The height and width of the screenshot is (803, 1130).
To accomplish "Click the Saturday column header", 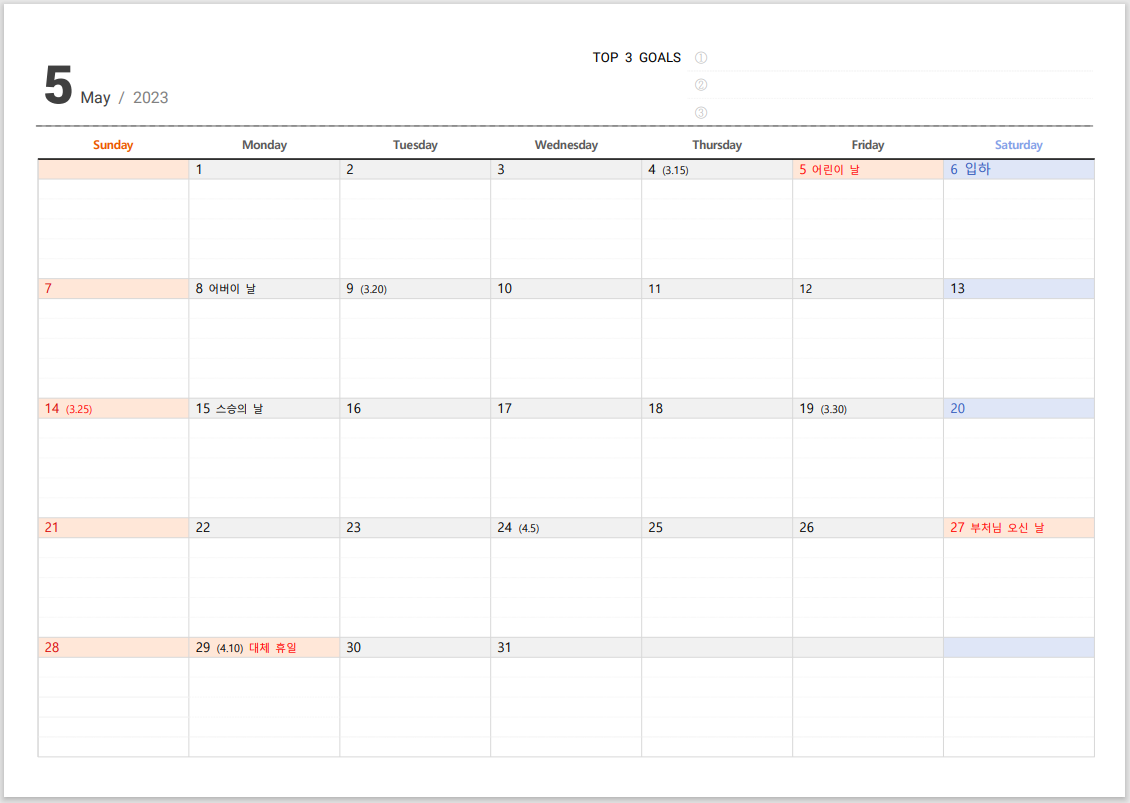I will (1018, 145).
